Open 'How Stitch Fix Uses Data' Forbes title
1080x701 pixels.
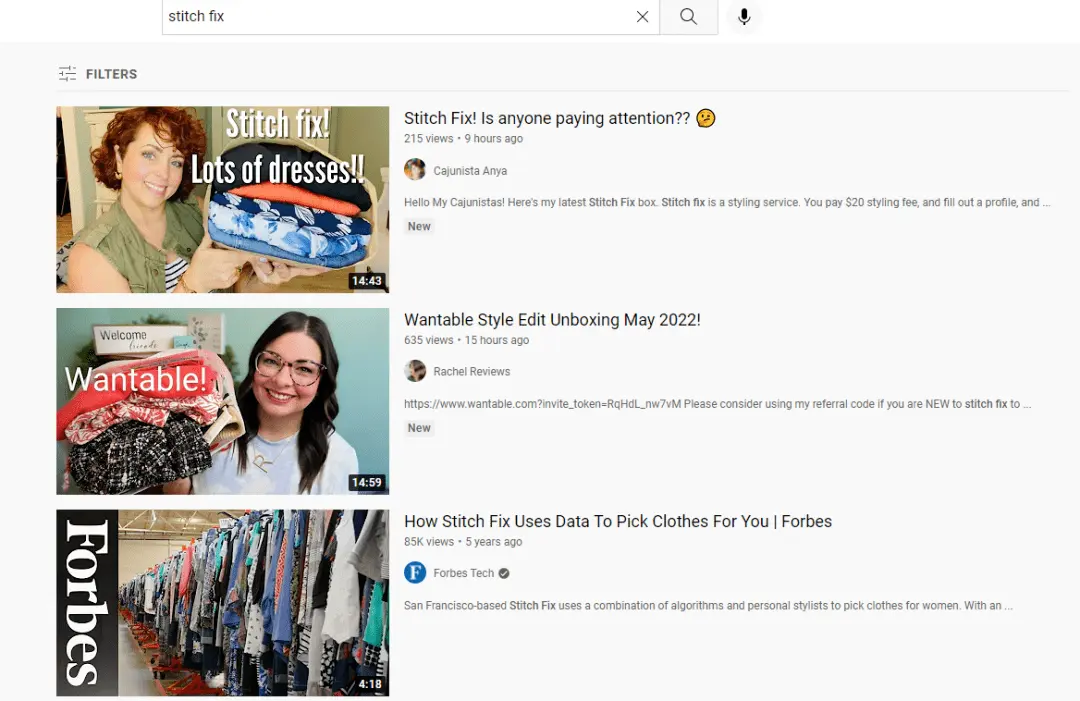(x=618, y=521)
